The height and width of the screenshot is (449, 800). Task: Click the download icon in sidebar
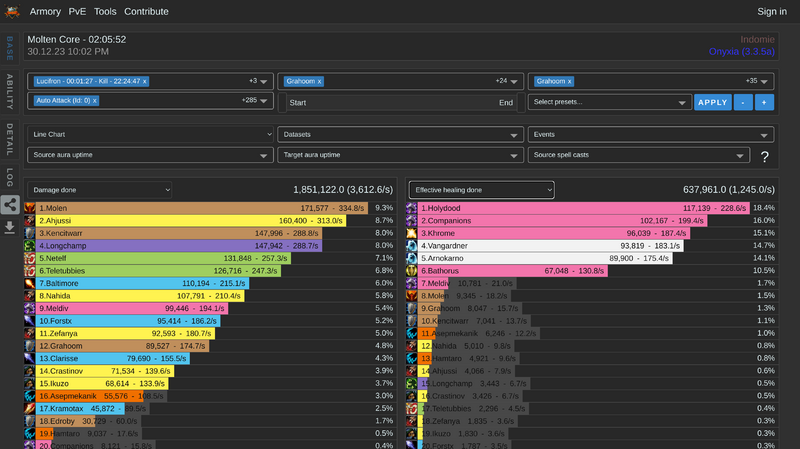click(9, 227)
